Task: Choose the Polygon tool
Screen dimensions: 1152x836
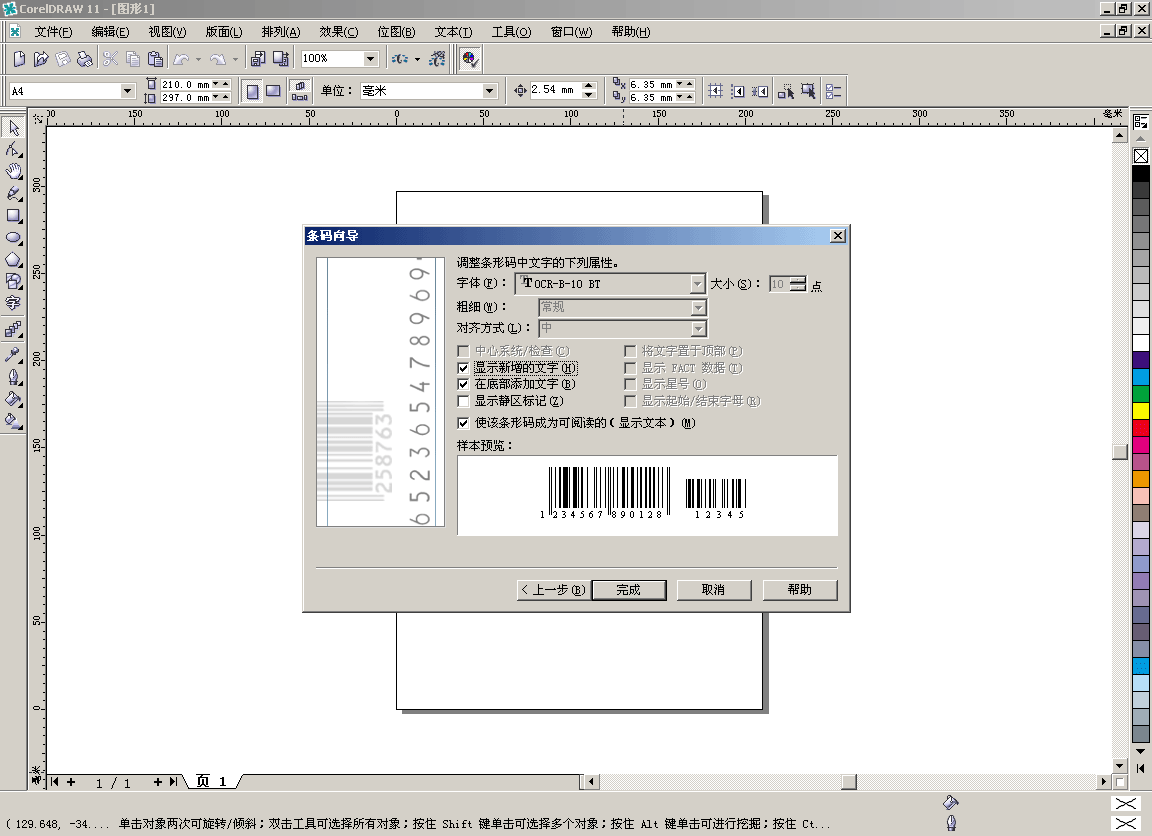Action: point(13,260)
